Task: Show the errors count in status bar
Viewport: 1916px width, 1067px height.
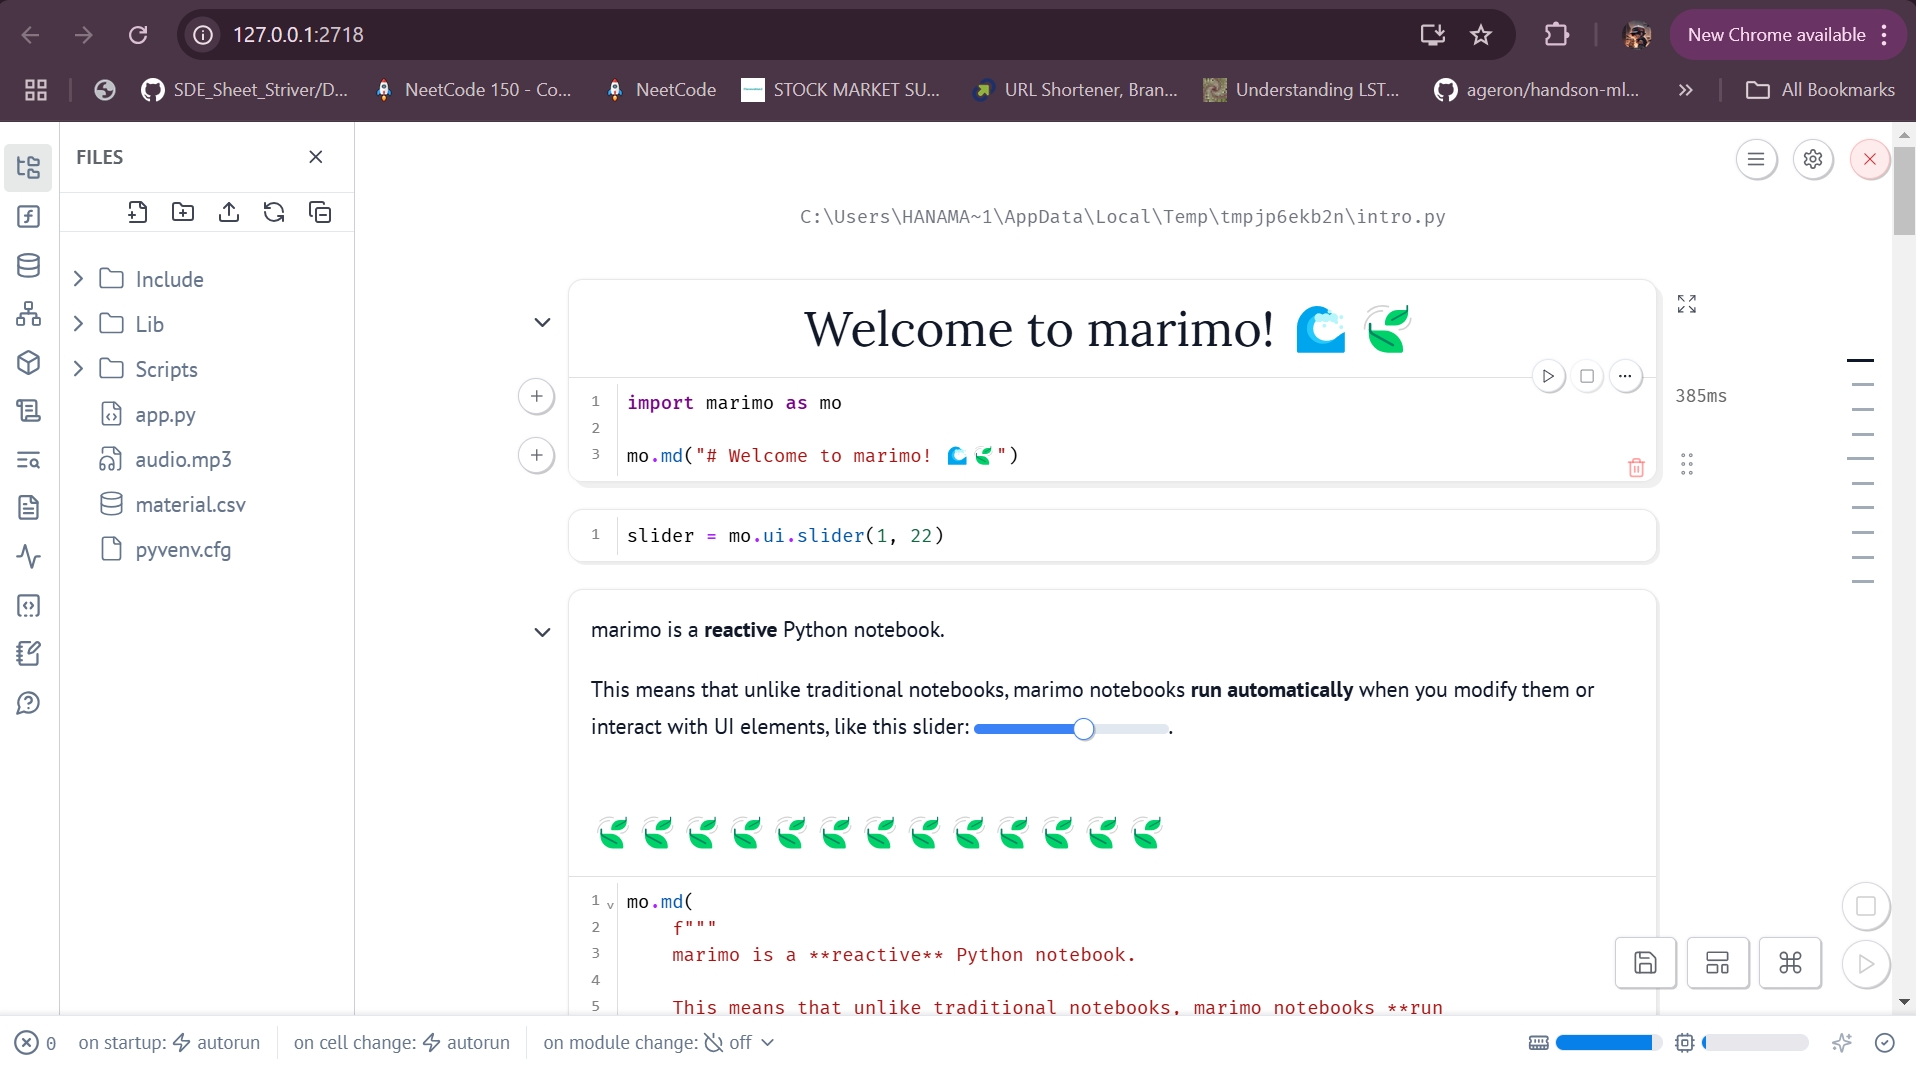Action: point(36,1043)
